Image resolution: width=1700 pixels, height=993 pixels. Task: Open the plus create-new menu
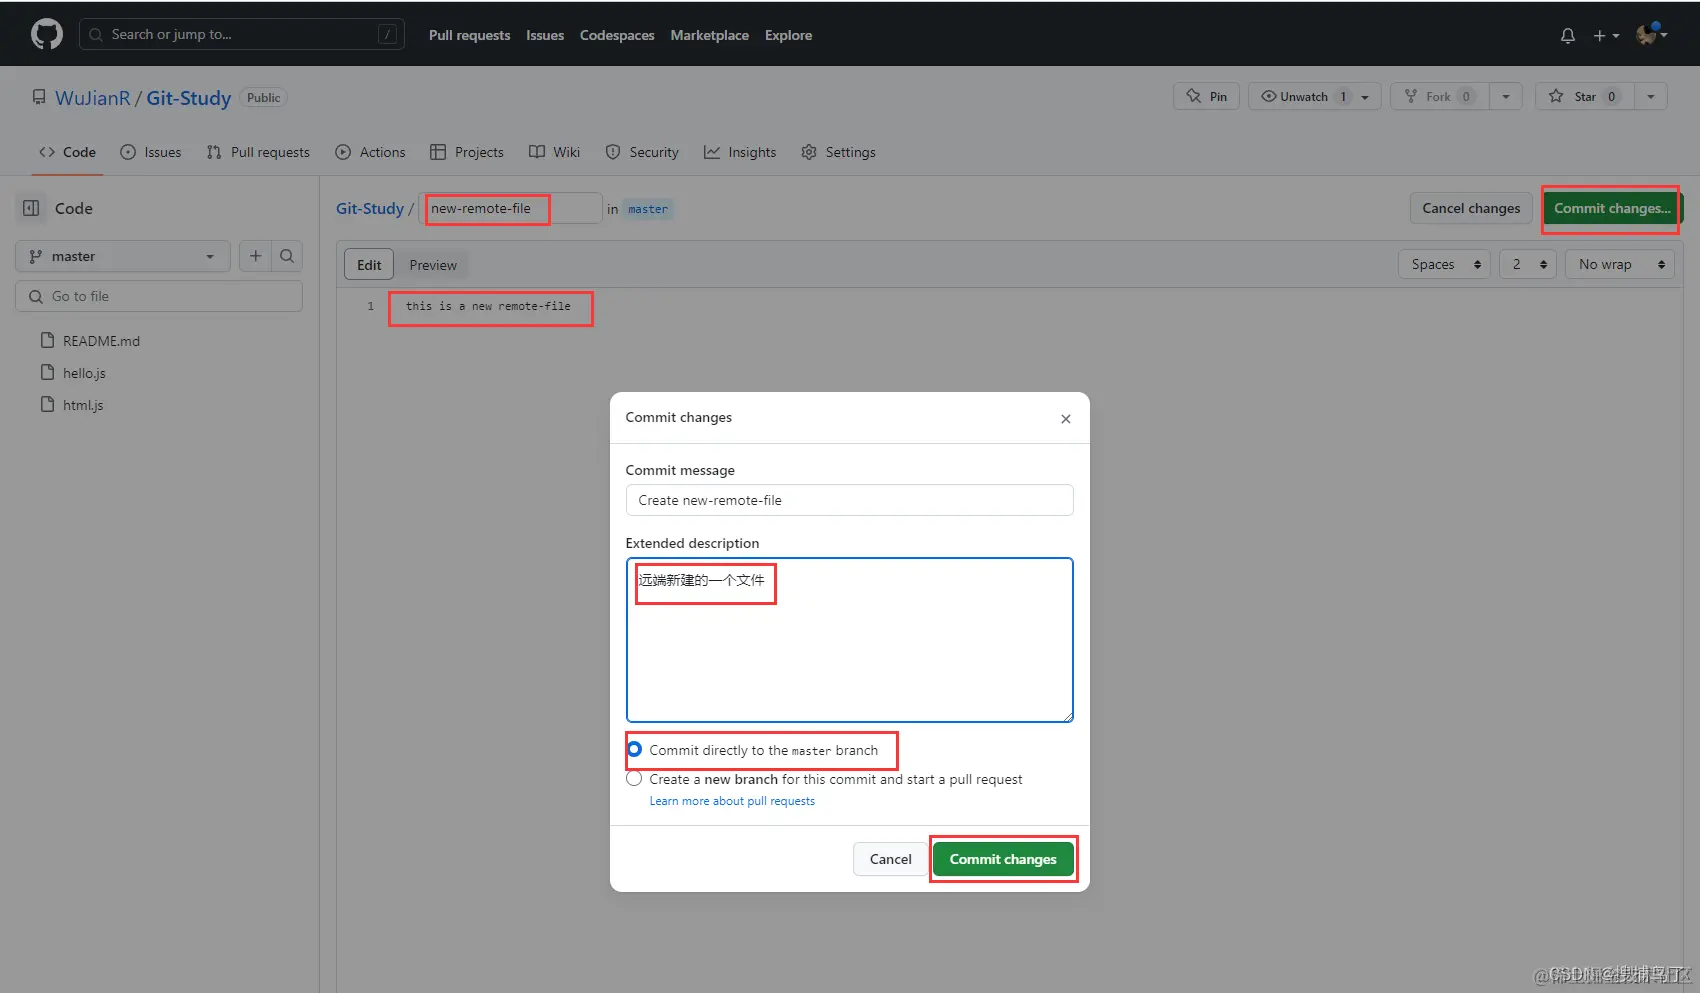(x=1606, y=36)
